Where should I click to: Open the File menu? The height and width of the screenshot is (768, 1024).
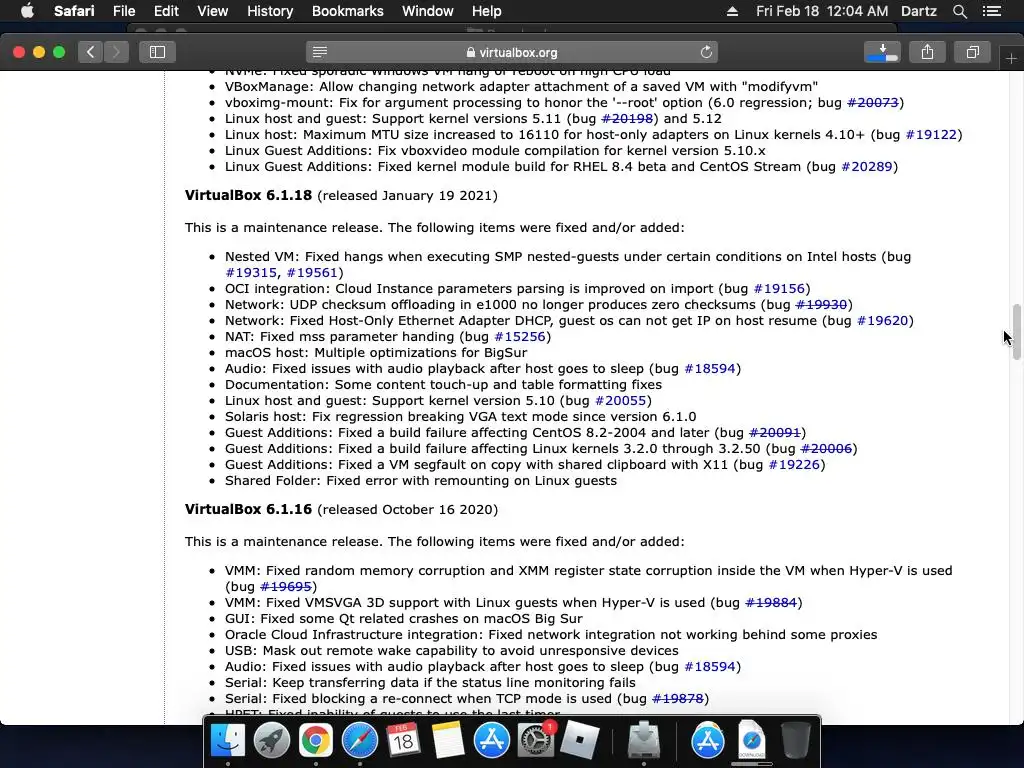(x=123, y=11)
